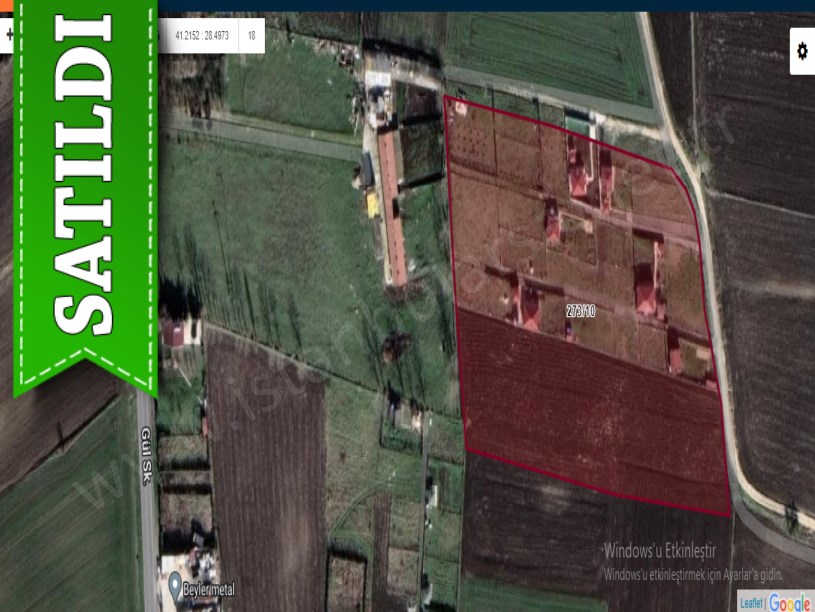Click the Beyler metal place name
The height and width of the screenshot is (612, 815).
click(x=208, y=590)
